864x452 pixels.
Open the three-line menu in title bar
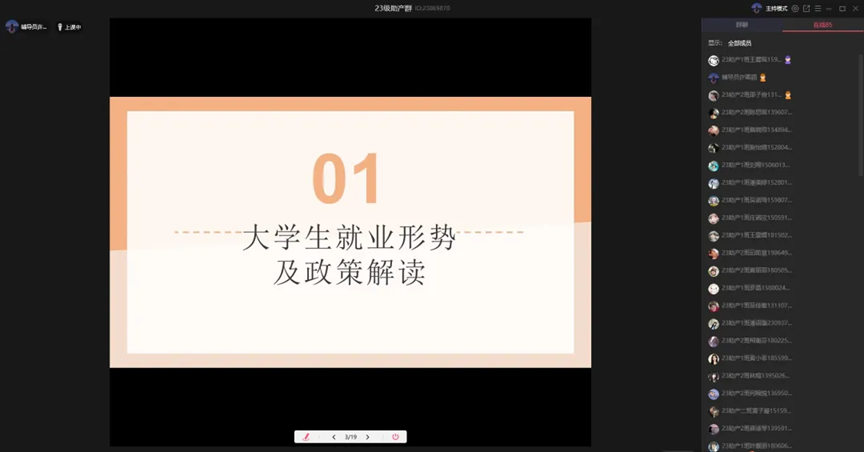(x=817, y=8)
